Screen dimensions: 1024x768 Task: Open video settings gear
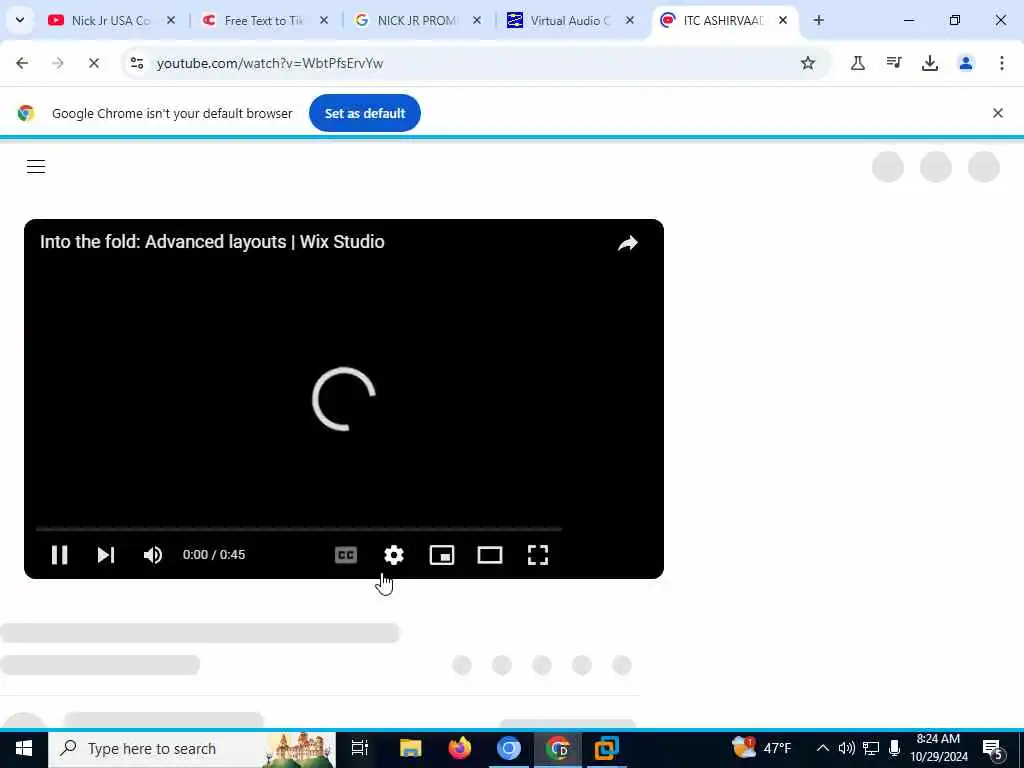tap(394, 555)
